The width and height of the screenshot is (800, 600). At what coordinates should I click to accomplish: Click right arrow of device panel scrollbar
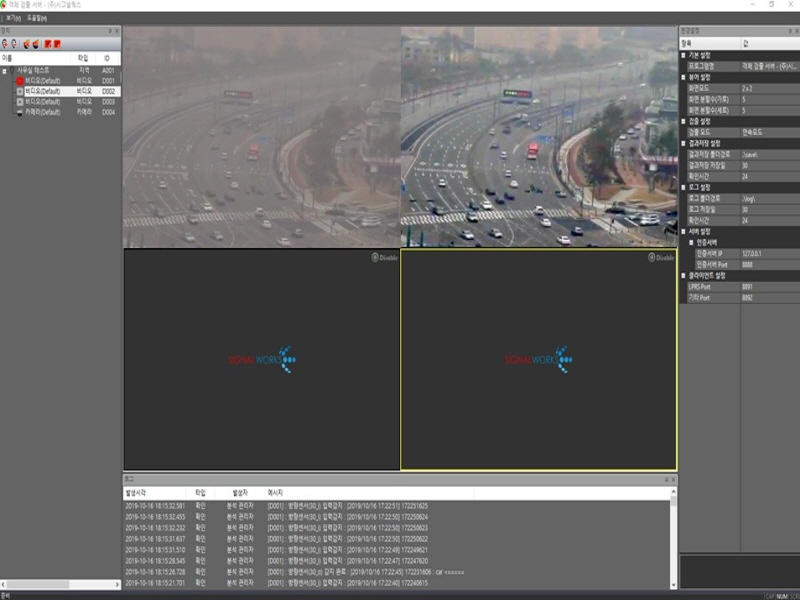pos(117,584)
